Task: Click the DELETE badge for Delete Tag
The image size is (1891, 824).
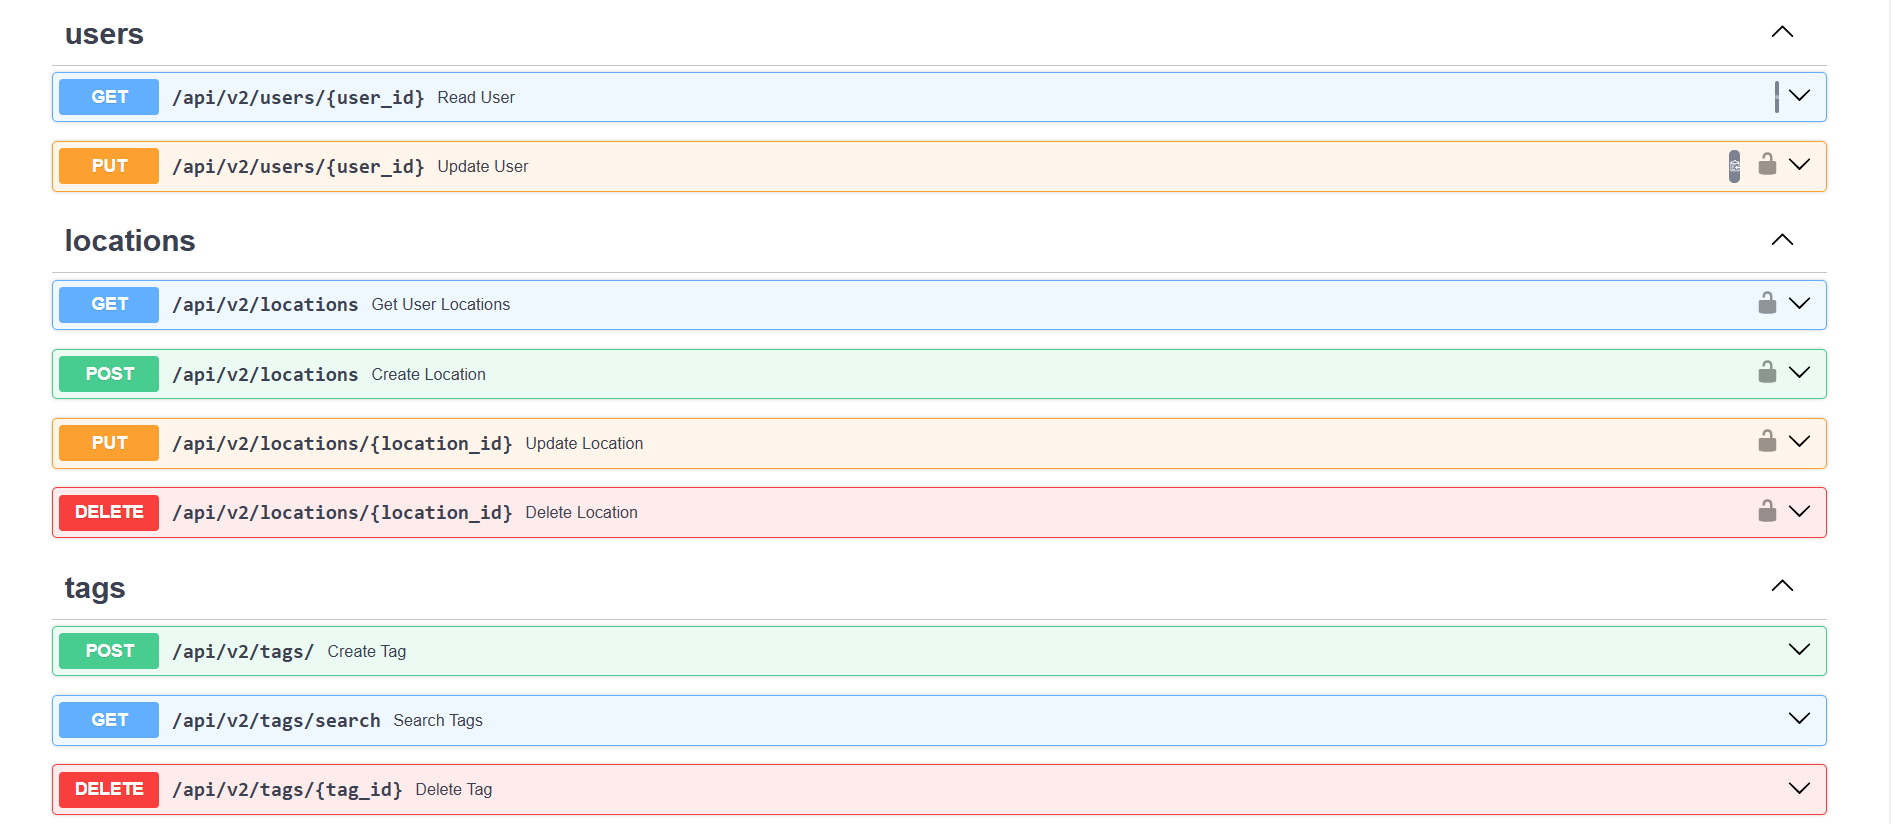Action: coord(109,789)
